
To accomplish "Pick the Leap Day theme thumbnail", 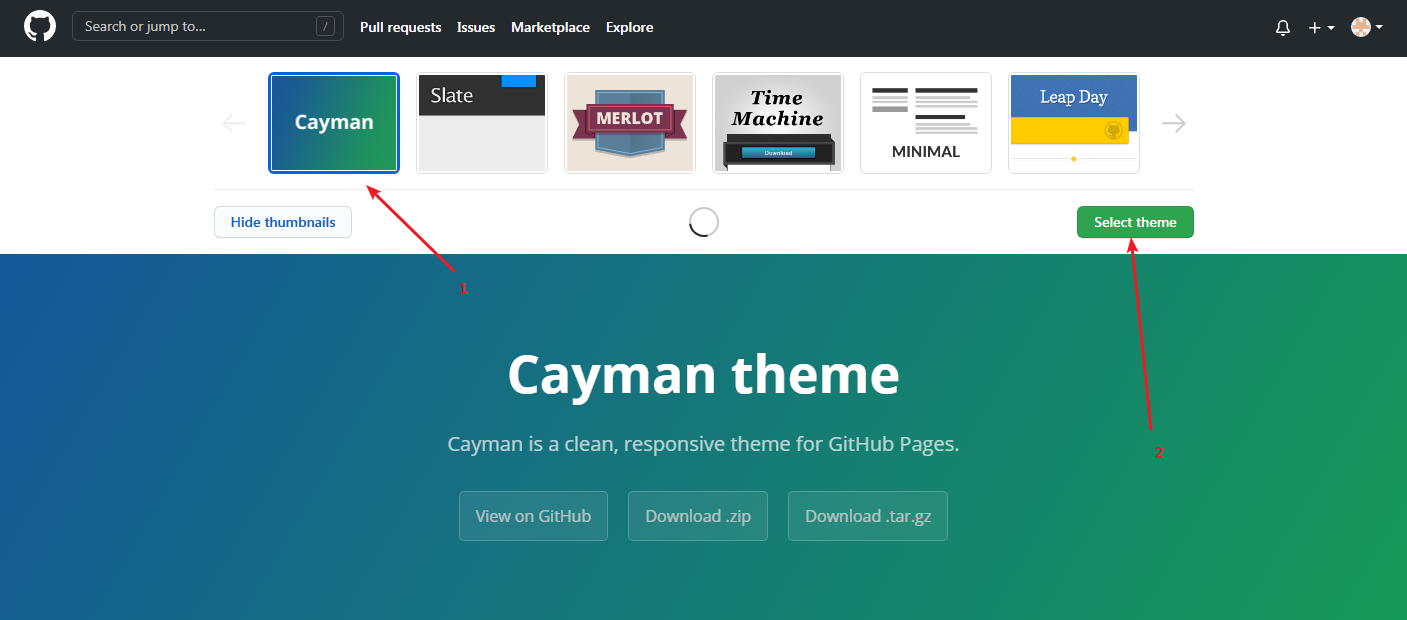I will click(x=1074, y=123).
